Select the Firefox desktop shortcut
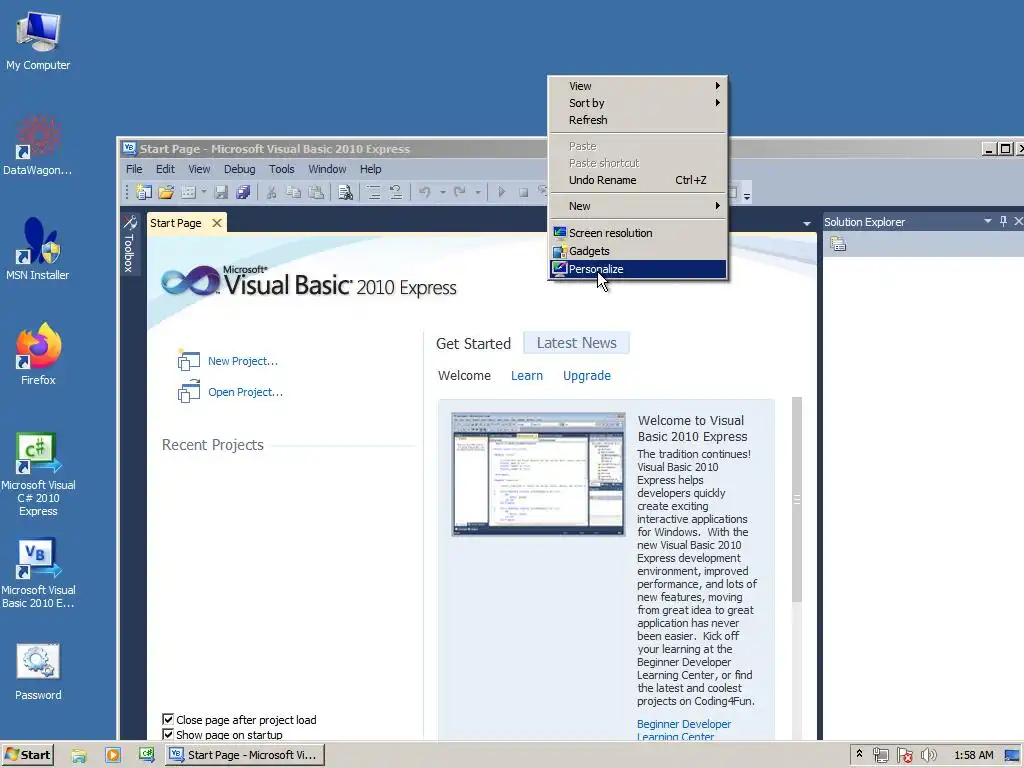Screen dimensions: 1024x768 pyautogui.click(x=38, y=354)
